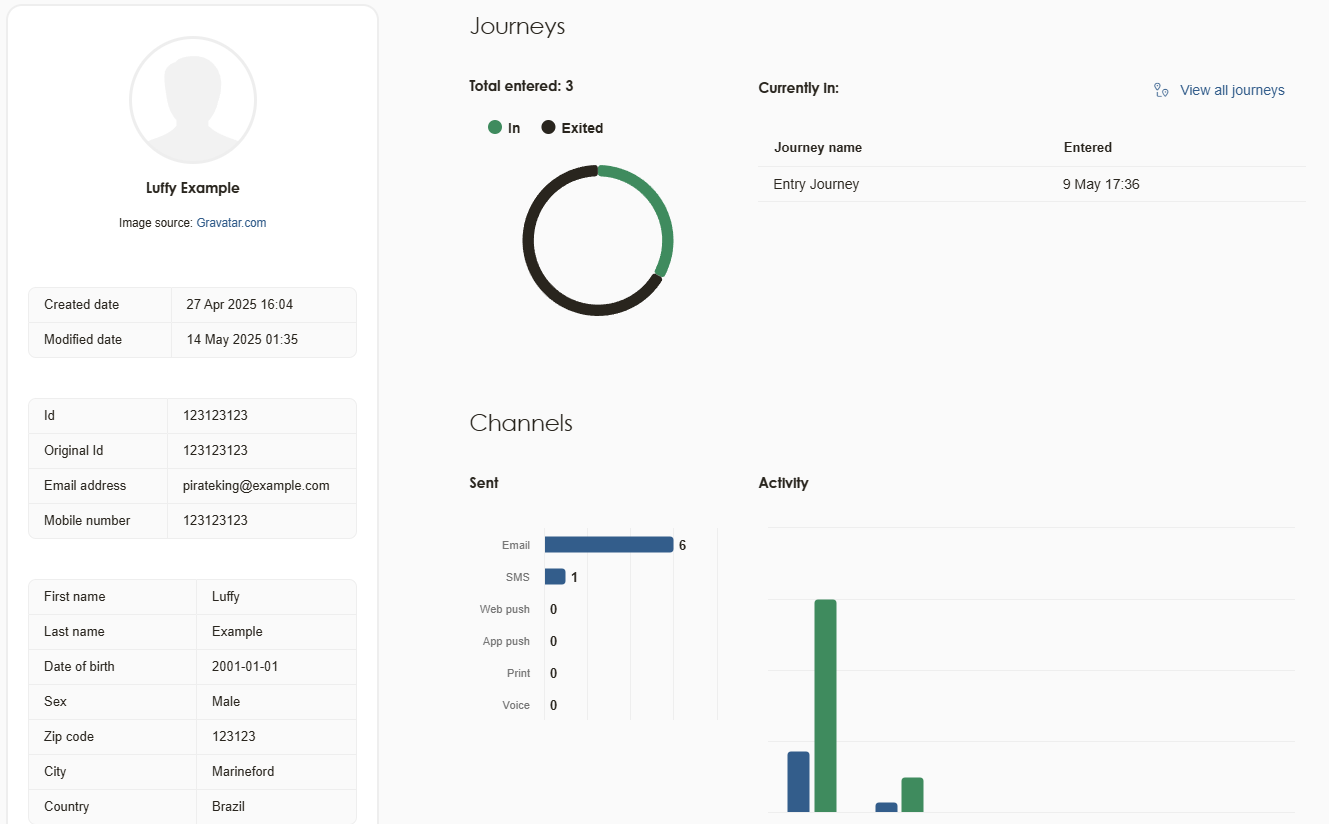This screenshot has width=1329, height=824.
Task: Click the Activity chart title
Action: (783, 483)
